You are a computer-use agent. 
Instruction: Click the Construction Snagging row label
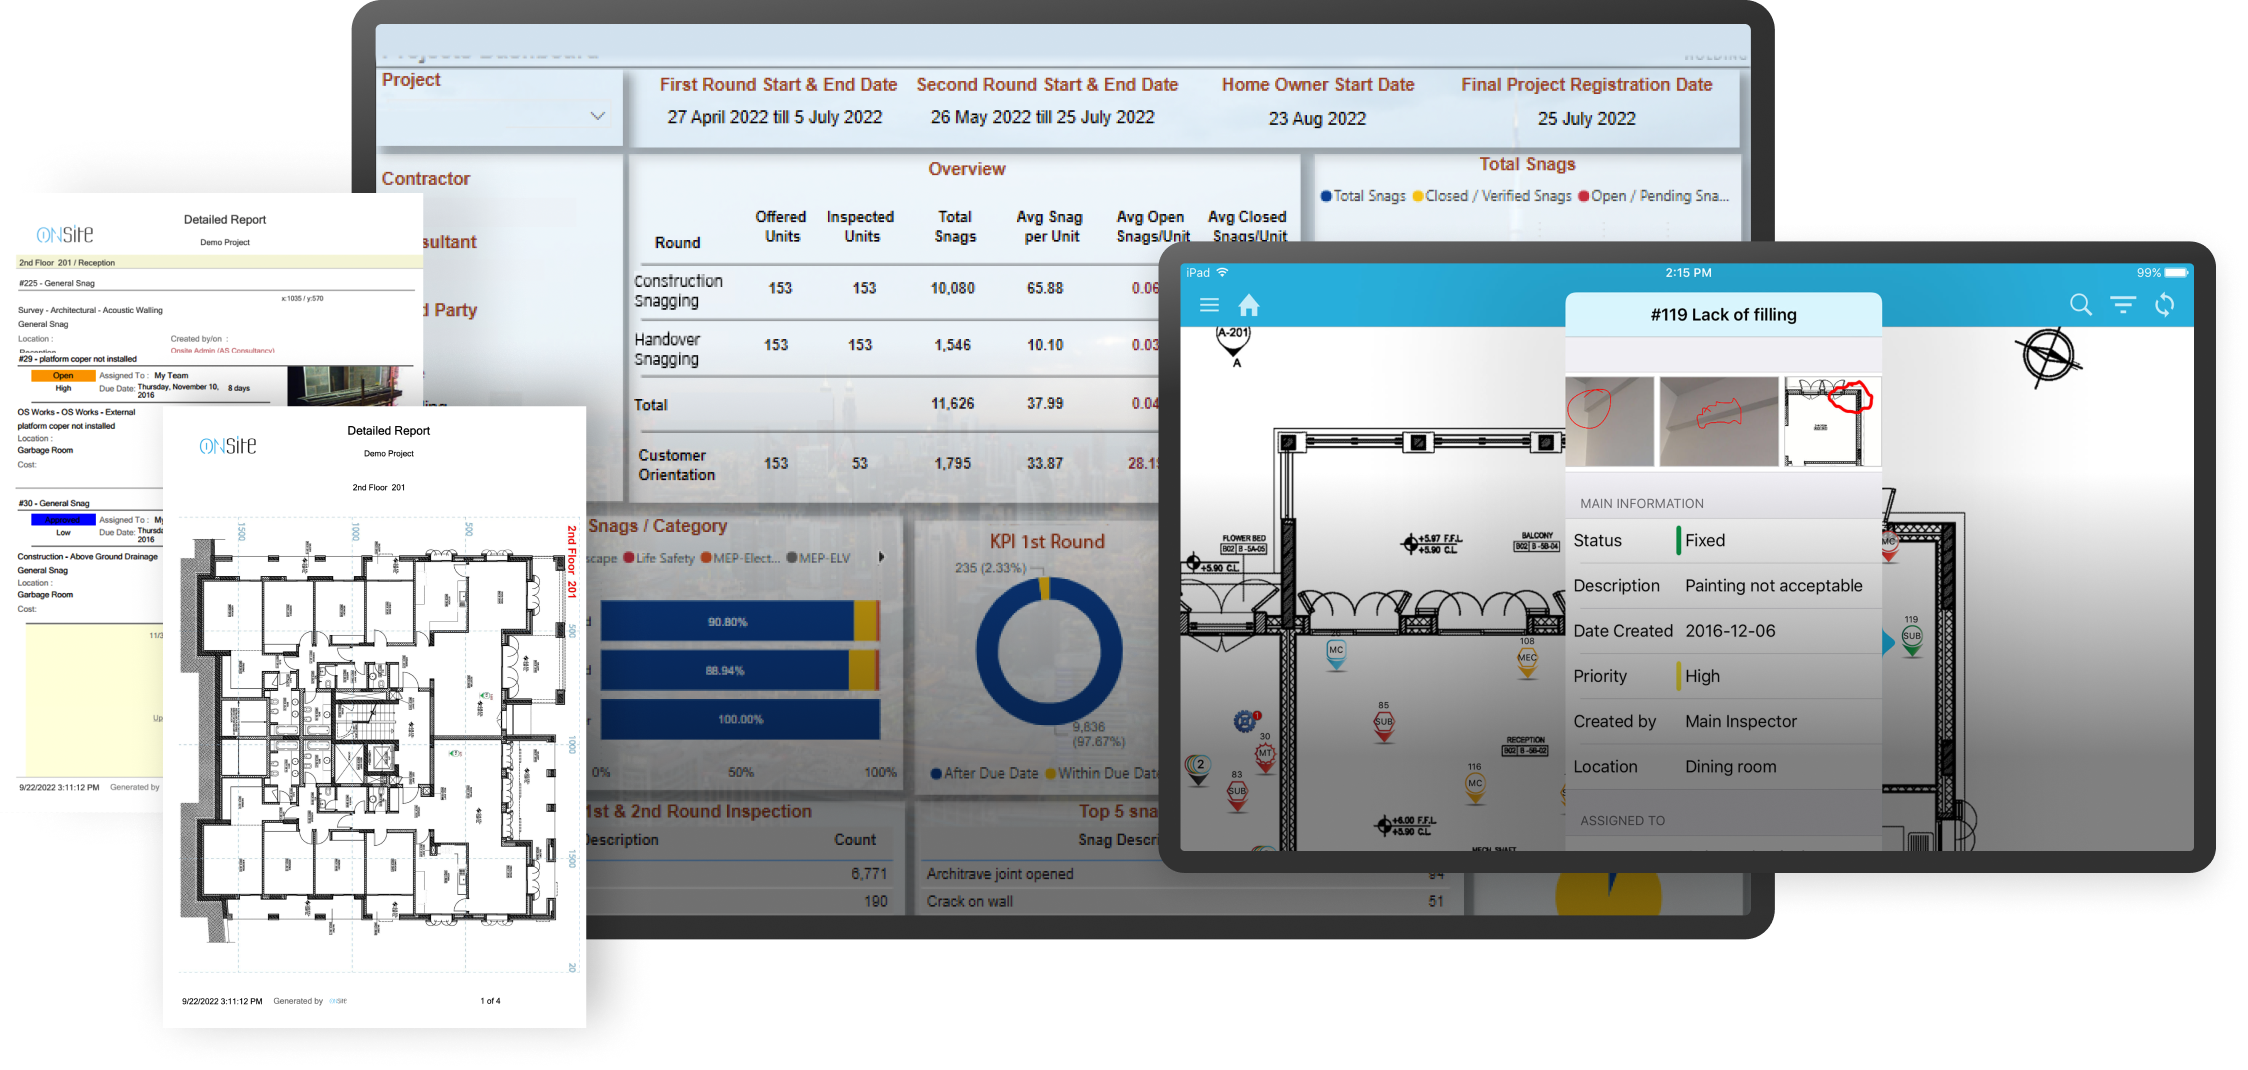[x=678, y=291]
